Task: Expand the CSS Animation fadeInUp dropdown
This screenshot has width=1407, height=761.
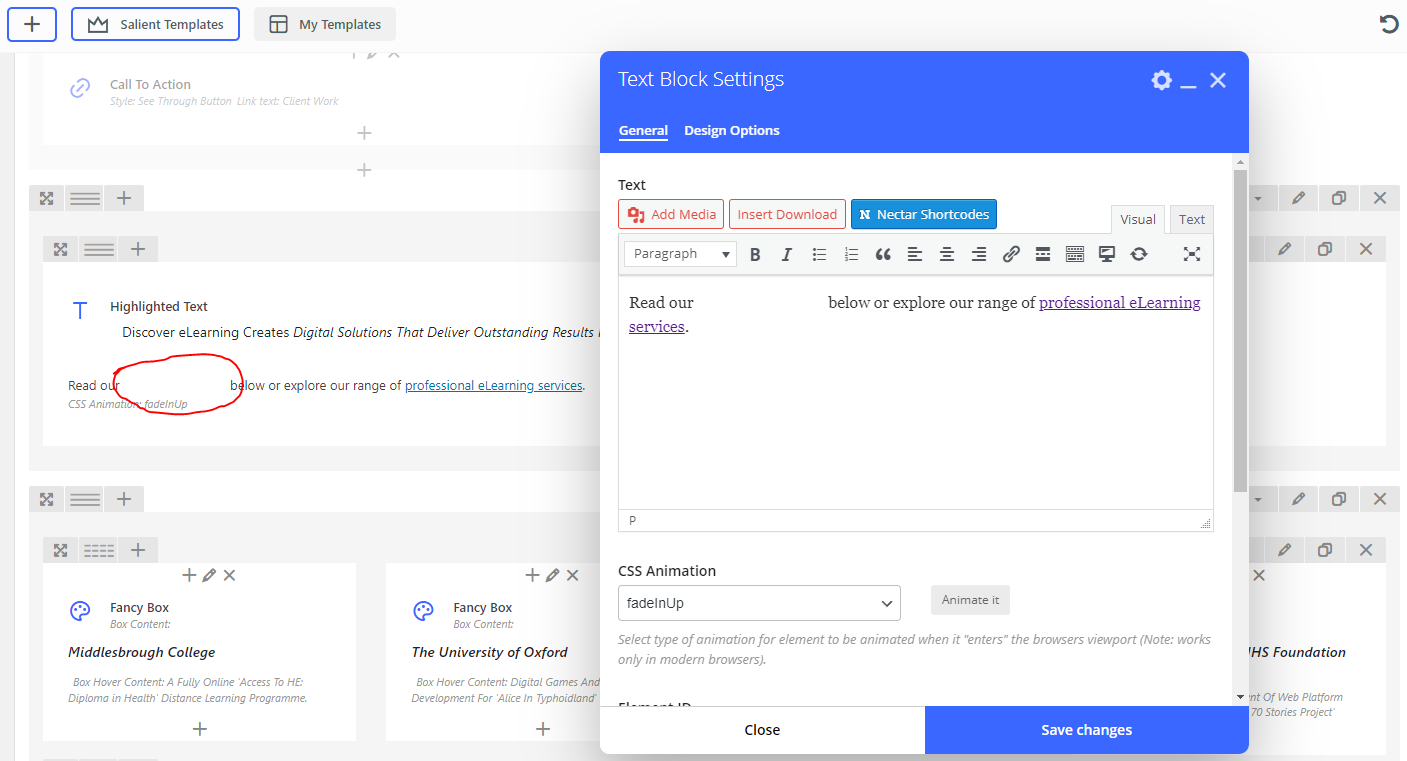Action: click(x=759, y=603)
